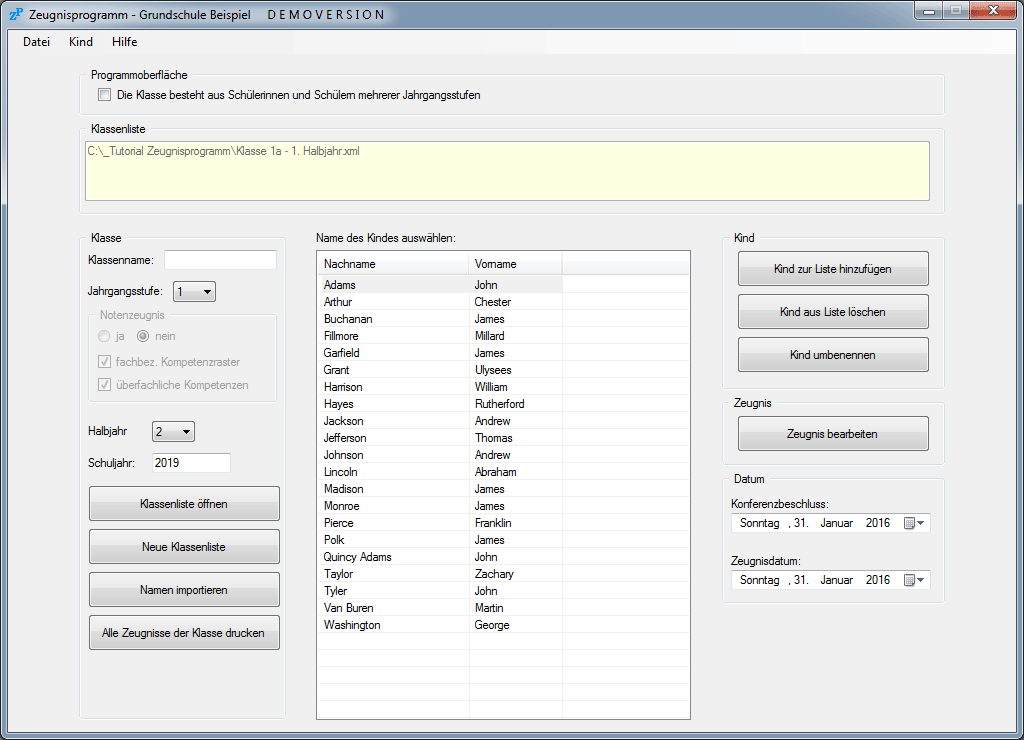
Task: Click into the Klassenname input field
Action: coord(220,260)
